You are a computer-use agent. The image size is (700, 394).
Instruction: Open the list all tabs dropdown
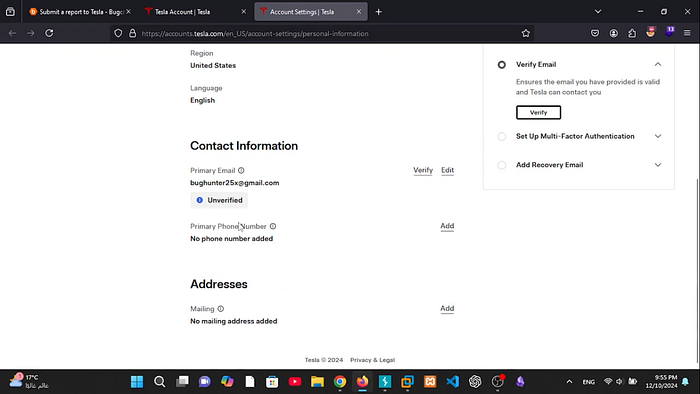click(598, 12)
